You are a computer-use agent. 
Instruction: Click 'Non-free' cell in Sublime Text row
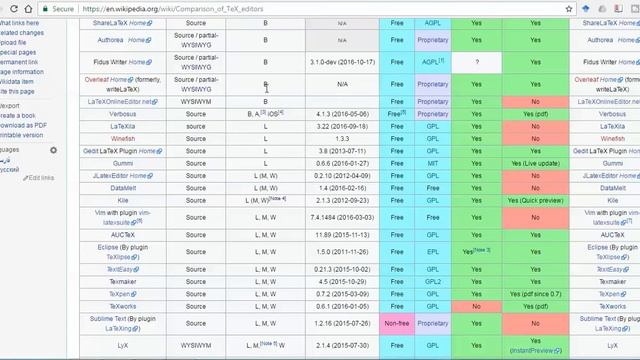(397, 323)
